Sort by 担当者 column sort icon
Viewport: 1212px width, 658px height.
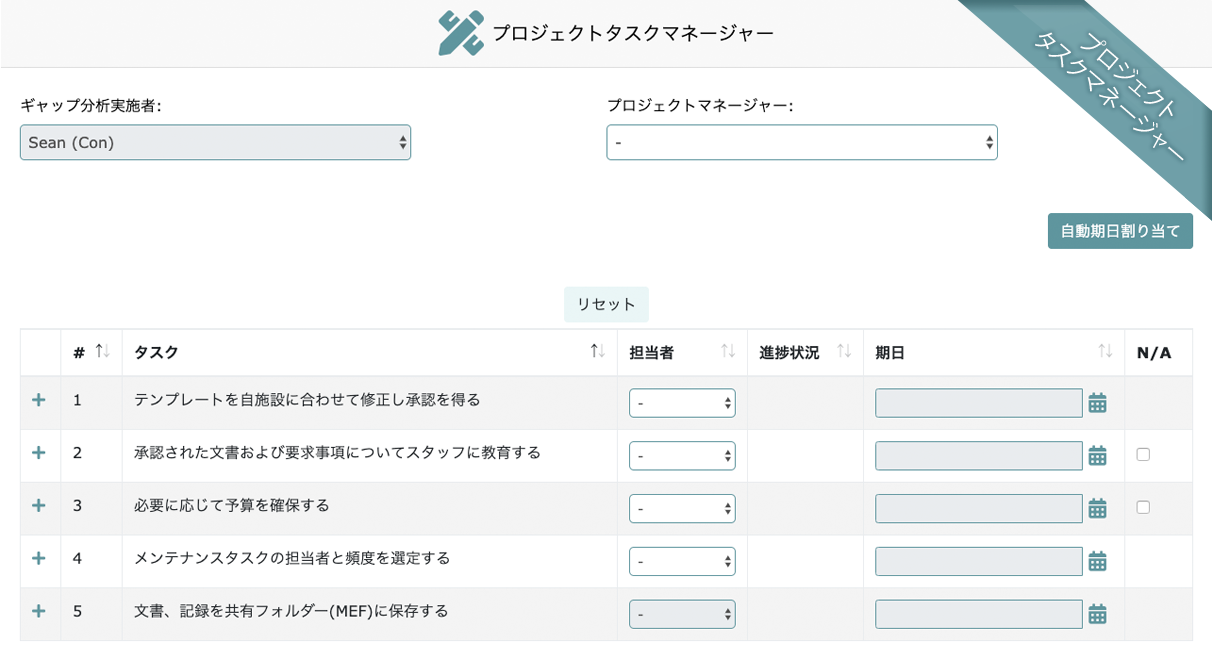(x=728, y=352)
